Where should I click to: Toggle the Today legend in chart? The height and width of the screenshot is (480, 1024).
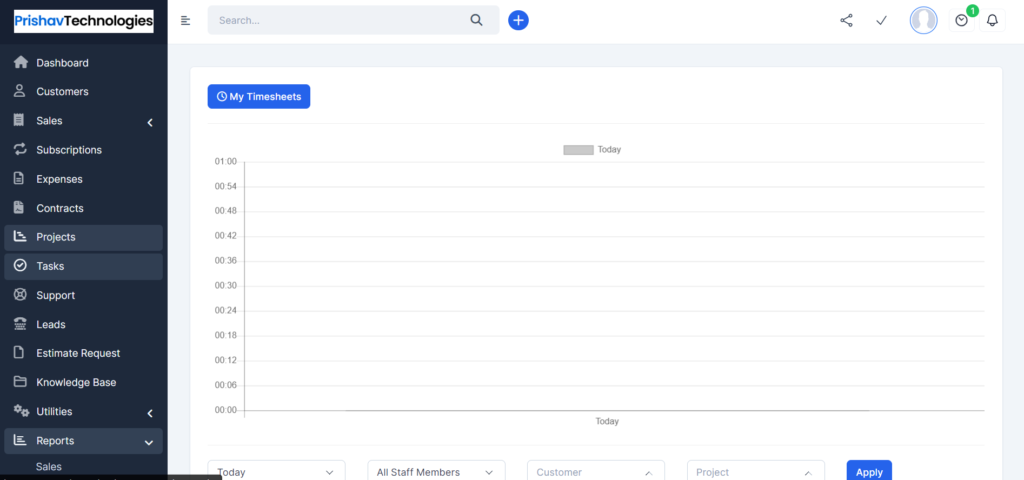click(x=592, y=150)
